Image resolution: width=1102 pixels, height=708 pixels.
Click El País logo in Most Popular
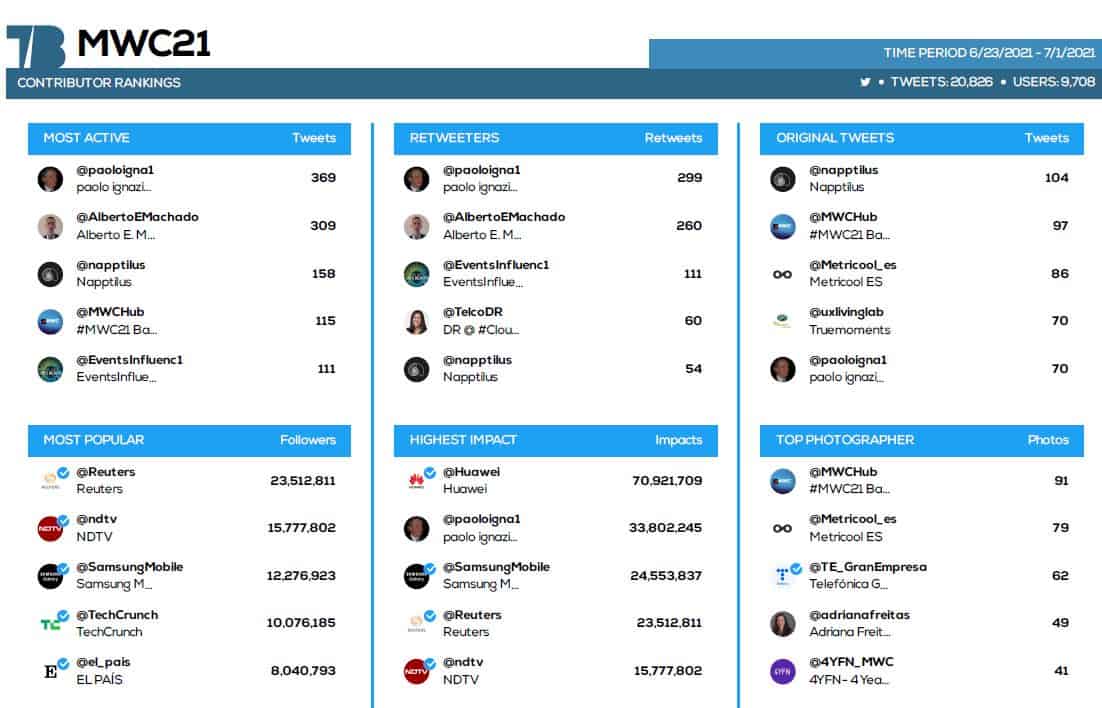(x=51, y=671)
